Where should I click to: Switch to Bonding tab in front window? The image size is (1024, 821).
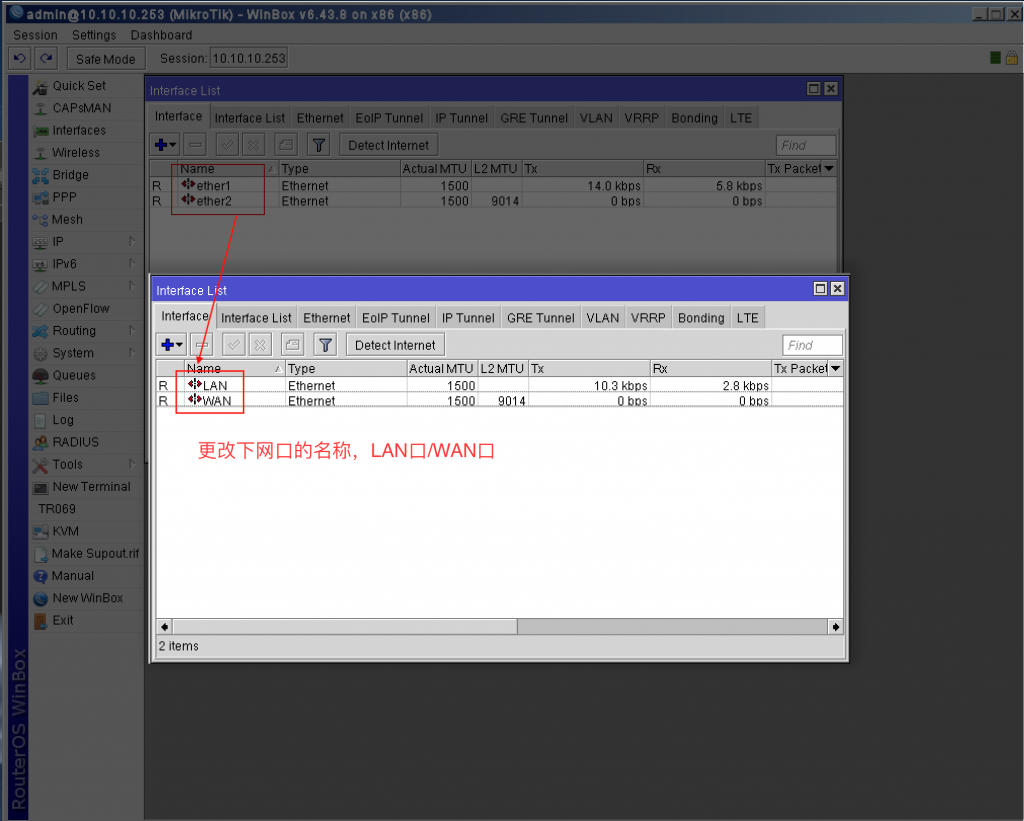(x=701, y=318)
